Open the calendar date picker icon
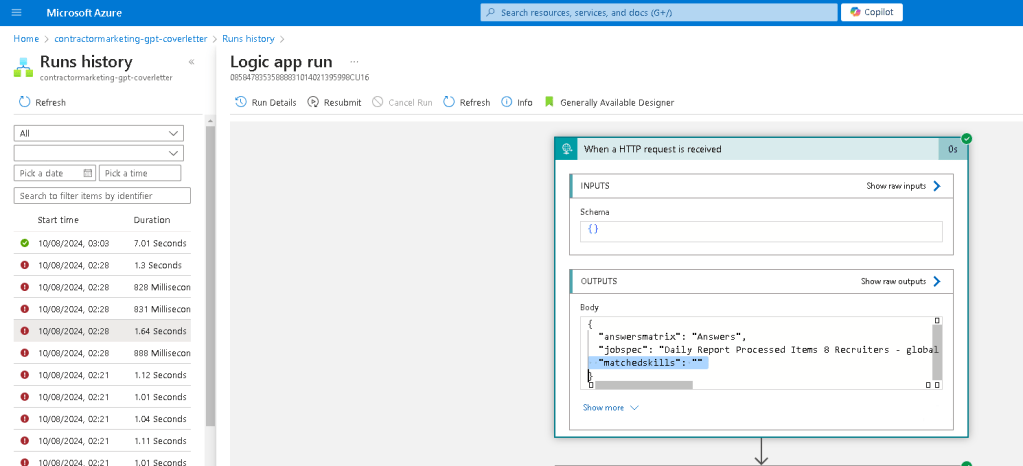Screen dimensions: 1023x466 (x=89, y=173)
